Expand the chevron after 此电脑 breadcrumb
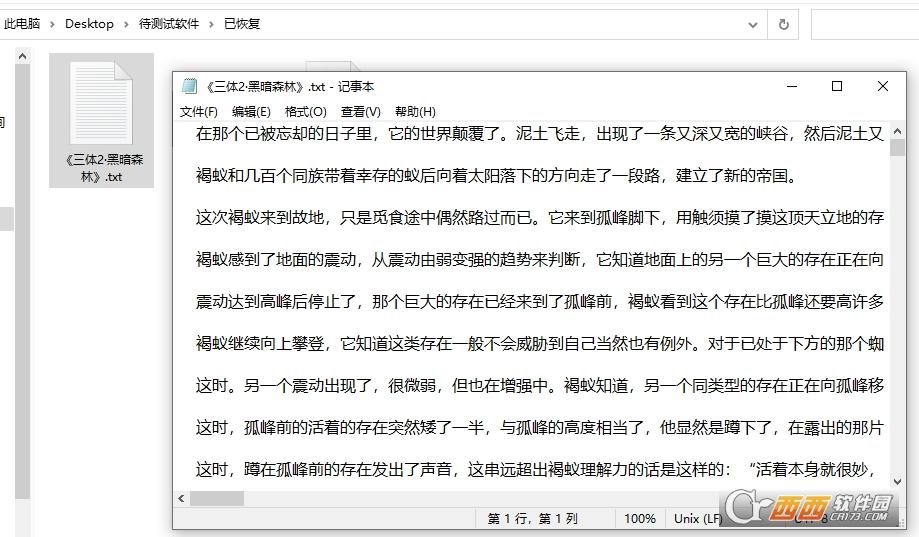Screen dimensions: 919x537 tap(52, 24)
